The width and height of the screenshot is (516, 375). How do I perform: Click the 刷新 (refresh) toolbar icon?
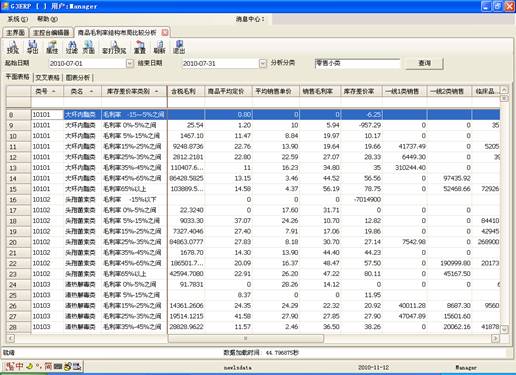click(159, 47)
